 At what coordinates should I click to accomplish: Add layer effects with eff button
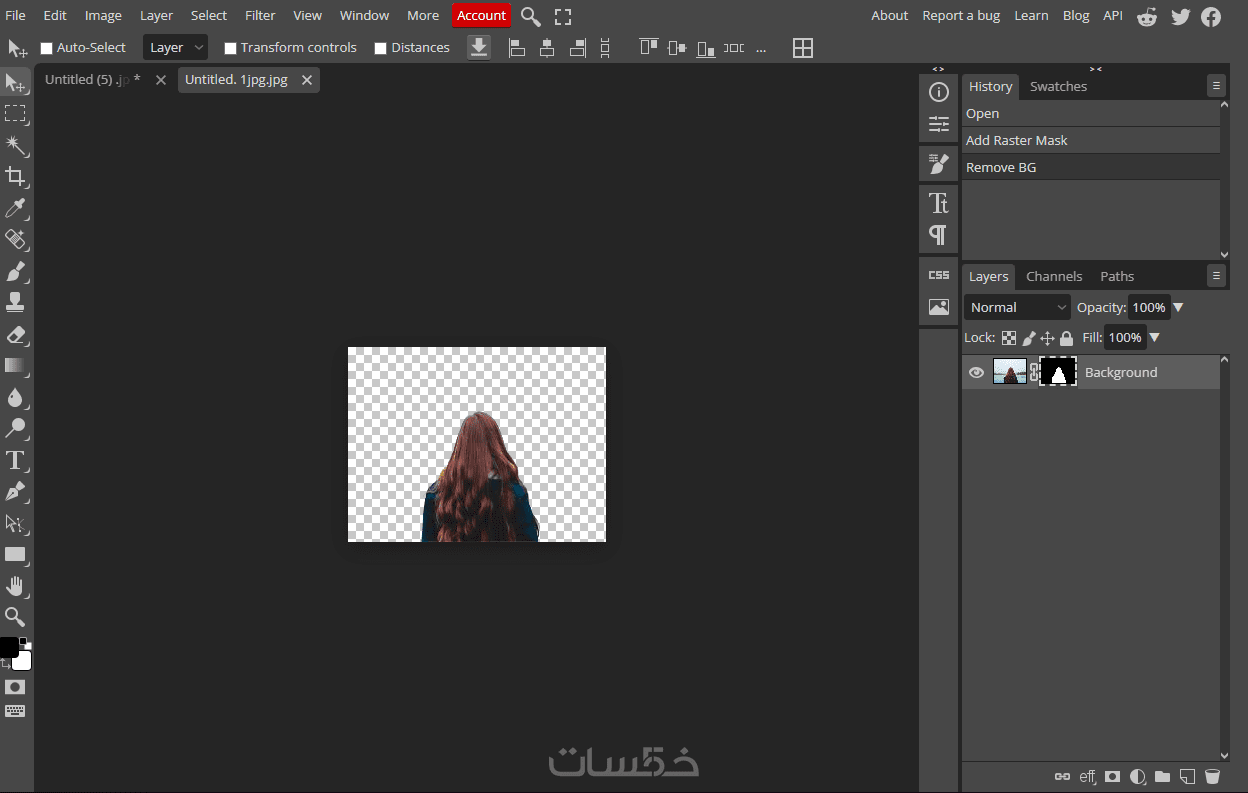pos(1087,776)
